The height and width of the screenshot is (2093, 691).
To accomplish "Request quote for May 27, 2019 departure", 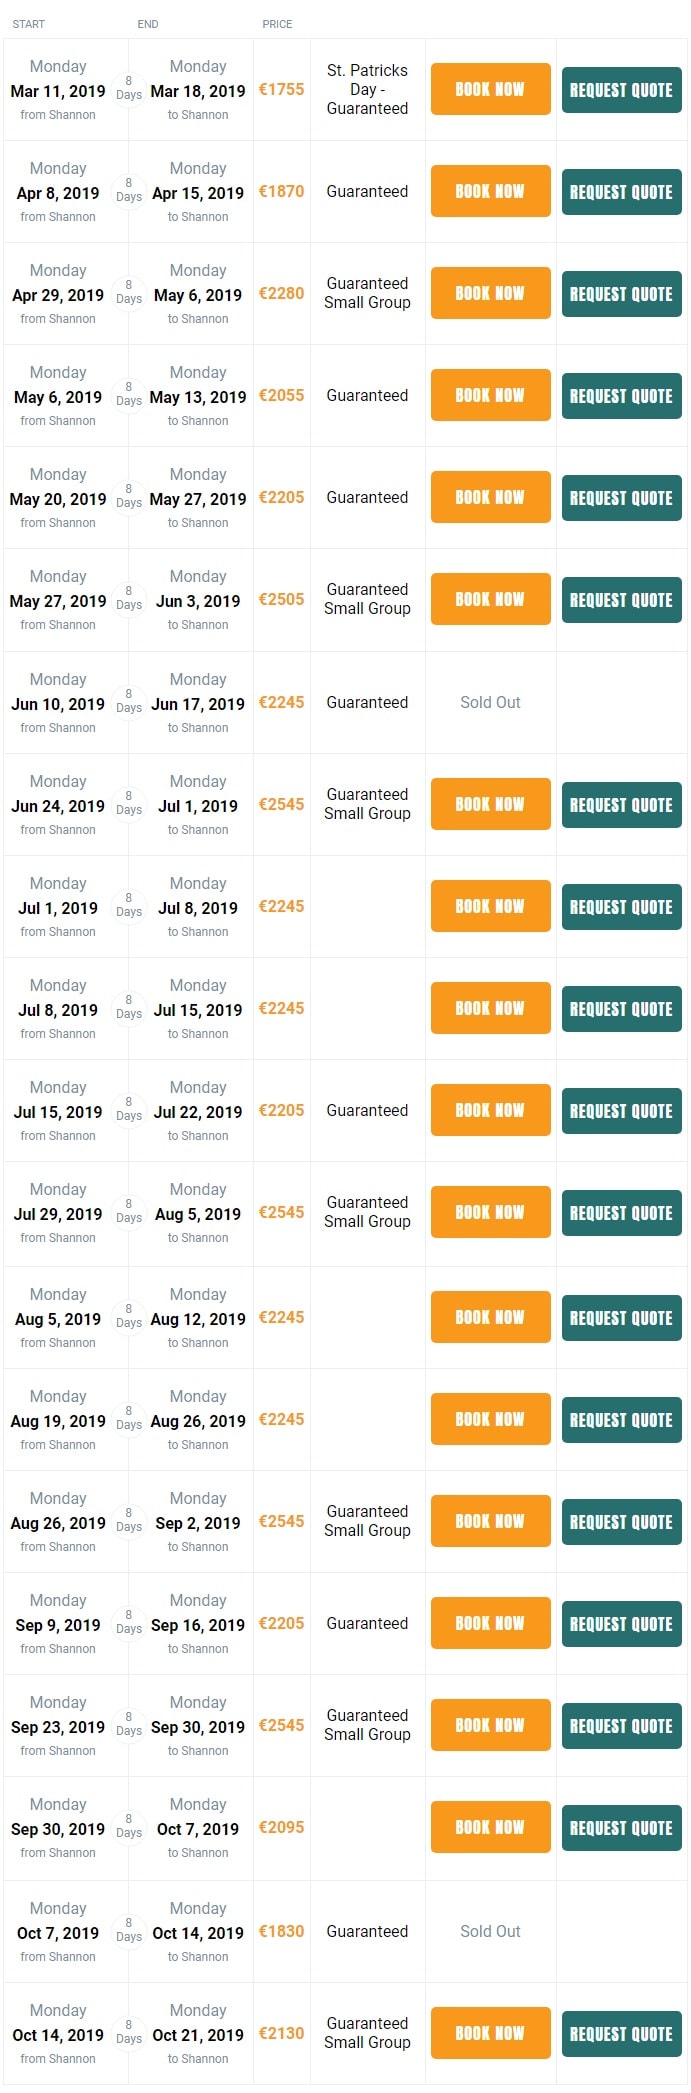I will (x=621, y=600).
